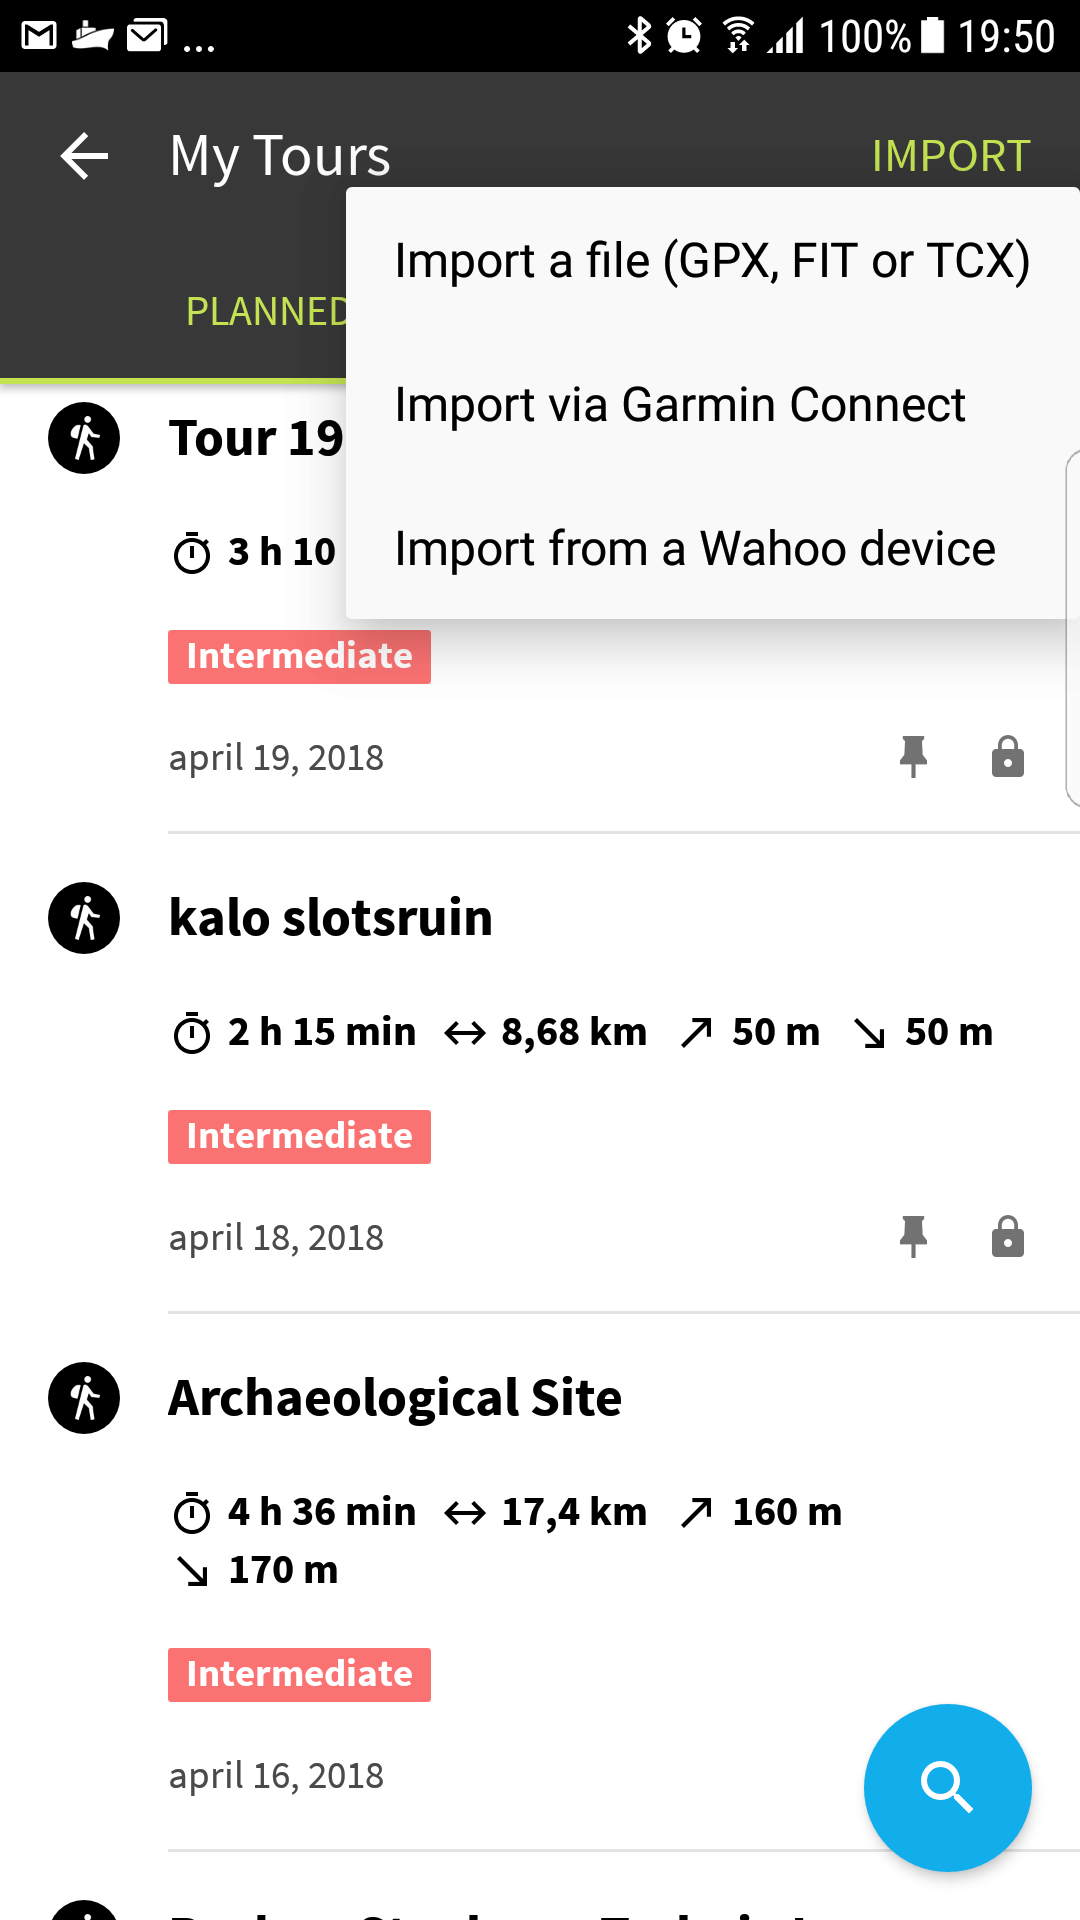Choose Import from a Wahoo device
The height and width of the screenshot is (1920, 1080).
[x=695, y=549]
